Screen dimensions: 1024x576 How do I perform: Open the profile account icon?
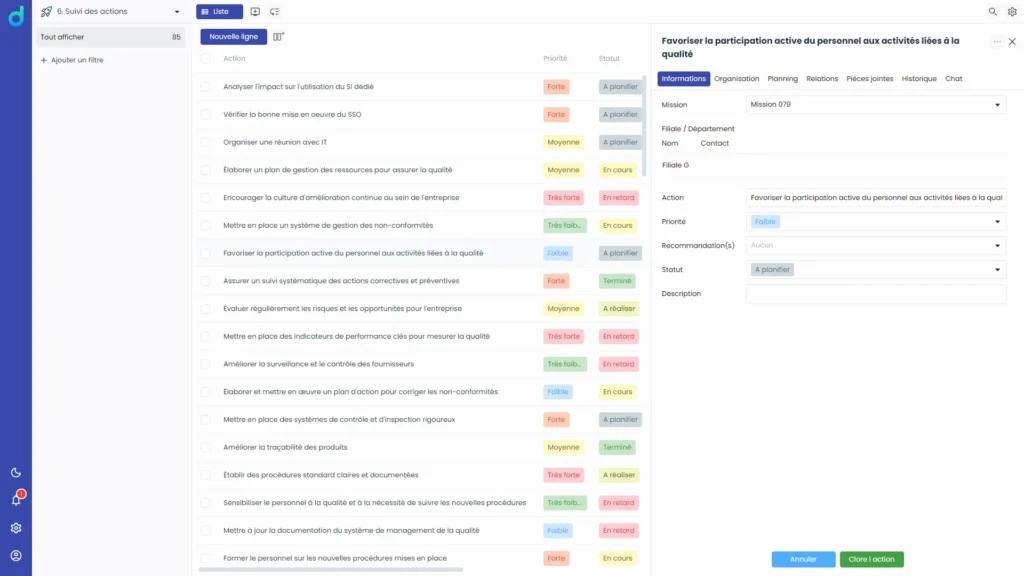(x=14, y=553)
